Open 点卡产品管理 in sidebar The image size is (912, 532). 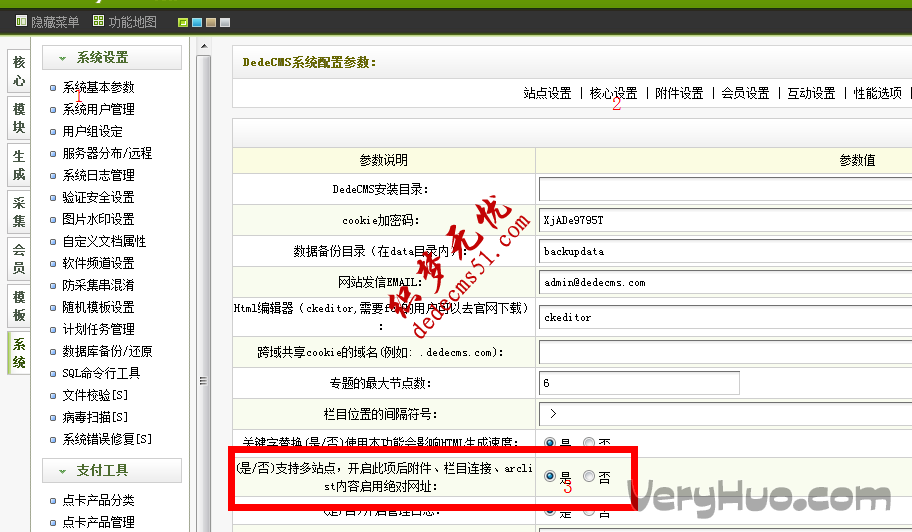(x=98, y=522)
